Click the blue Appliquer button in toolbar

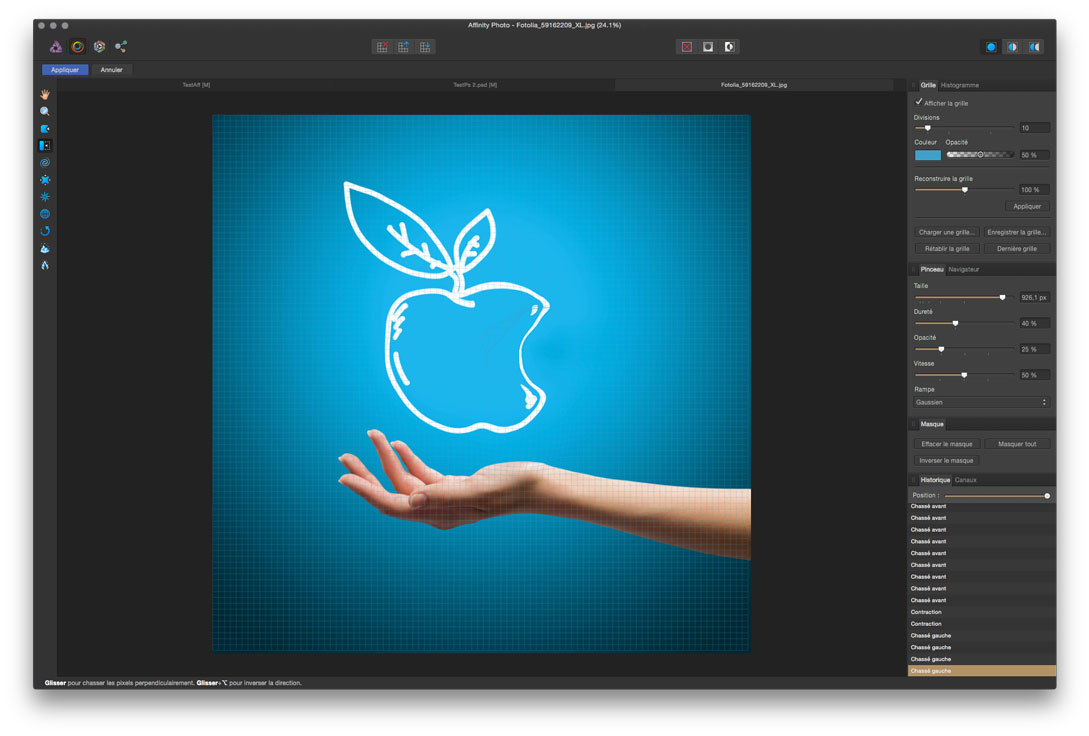tap(65, 69)
